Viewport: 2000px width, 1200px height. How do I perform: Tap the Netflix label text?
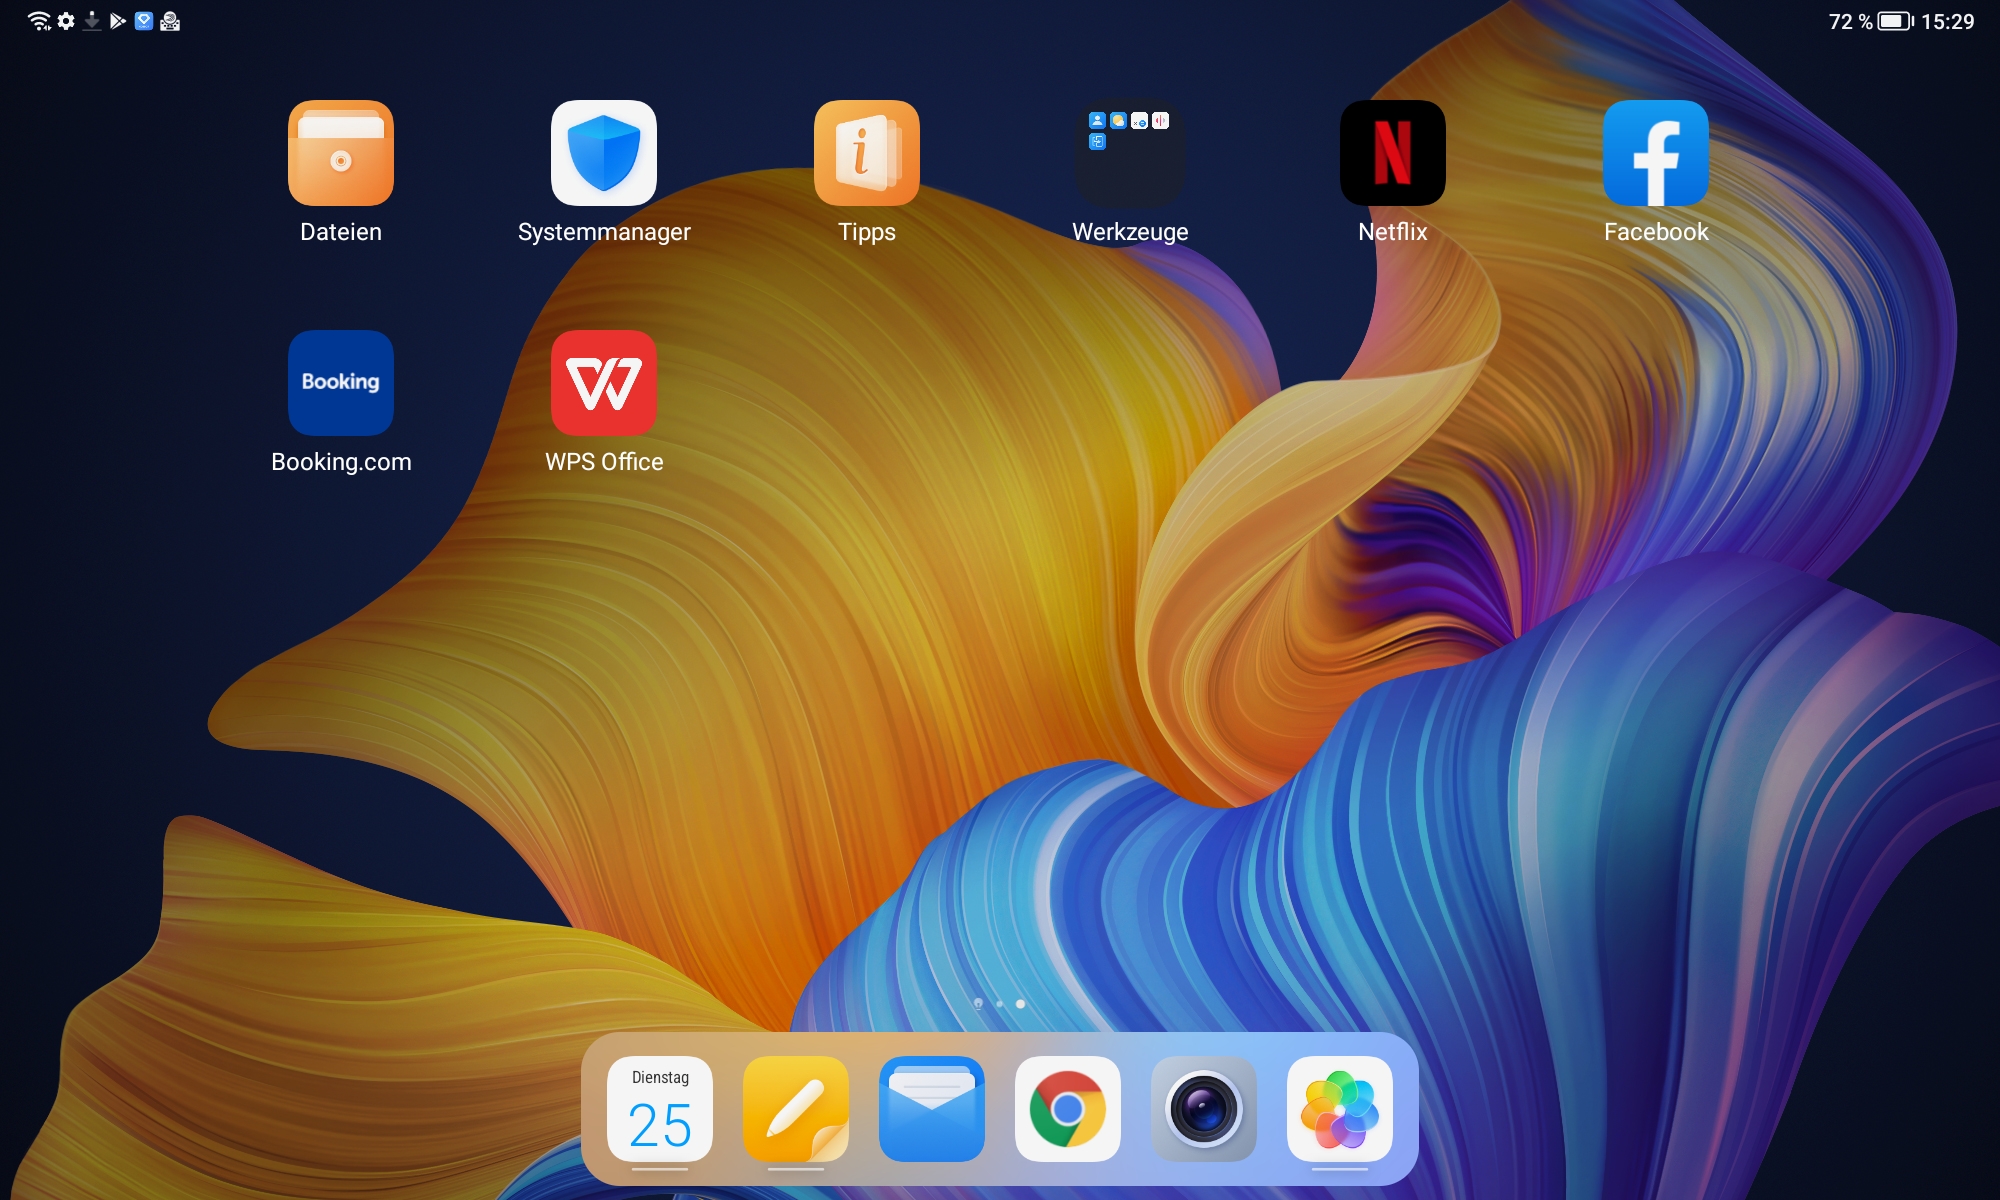coord(1393,232)
